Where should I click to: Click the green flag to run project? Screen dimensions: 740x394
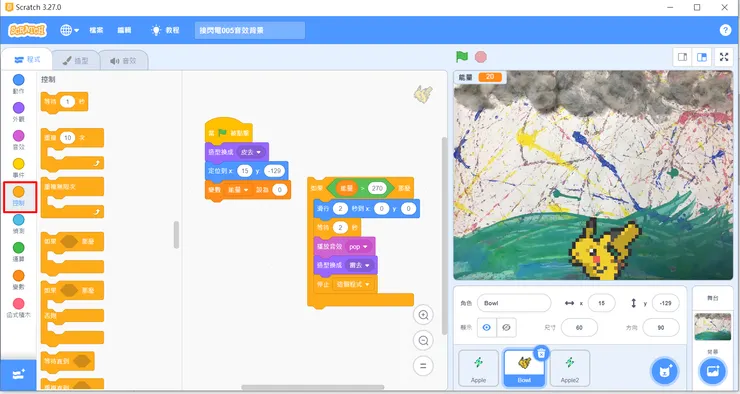(462, 57)
